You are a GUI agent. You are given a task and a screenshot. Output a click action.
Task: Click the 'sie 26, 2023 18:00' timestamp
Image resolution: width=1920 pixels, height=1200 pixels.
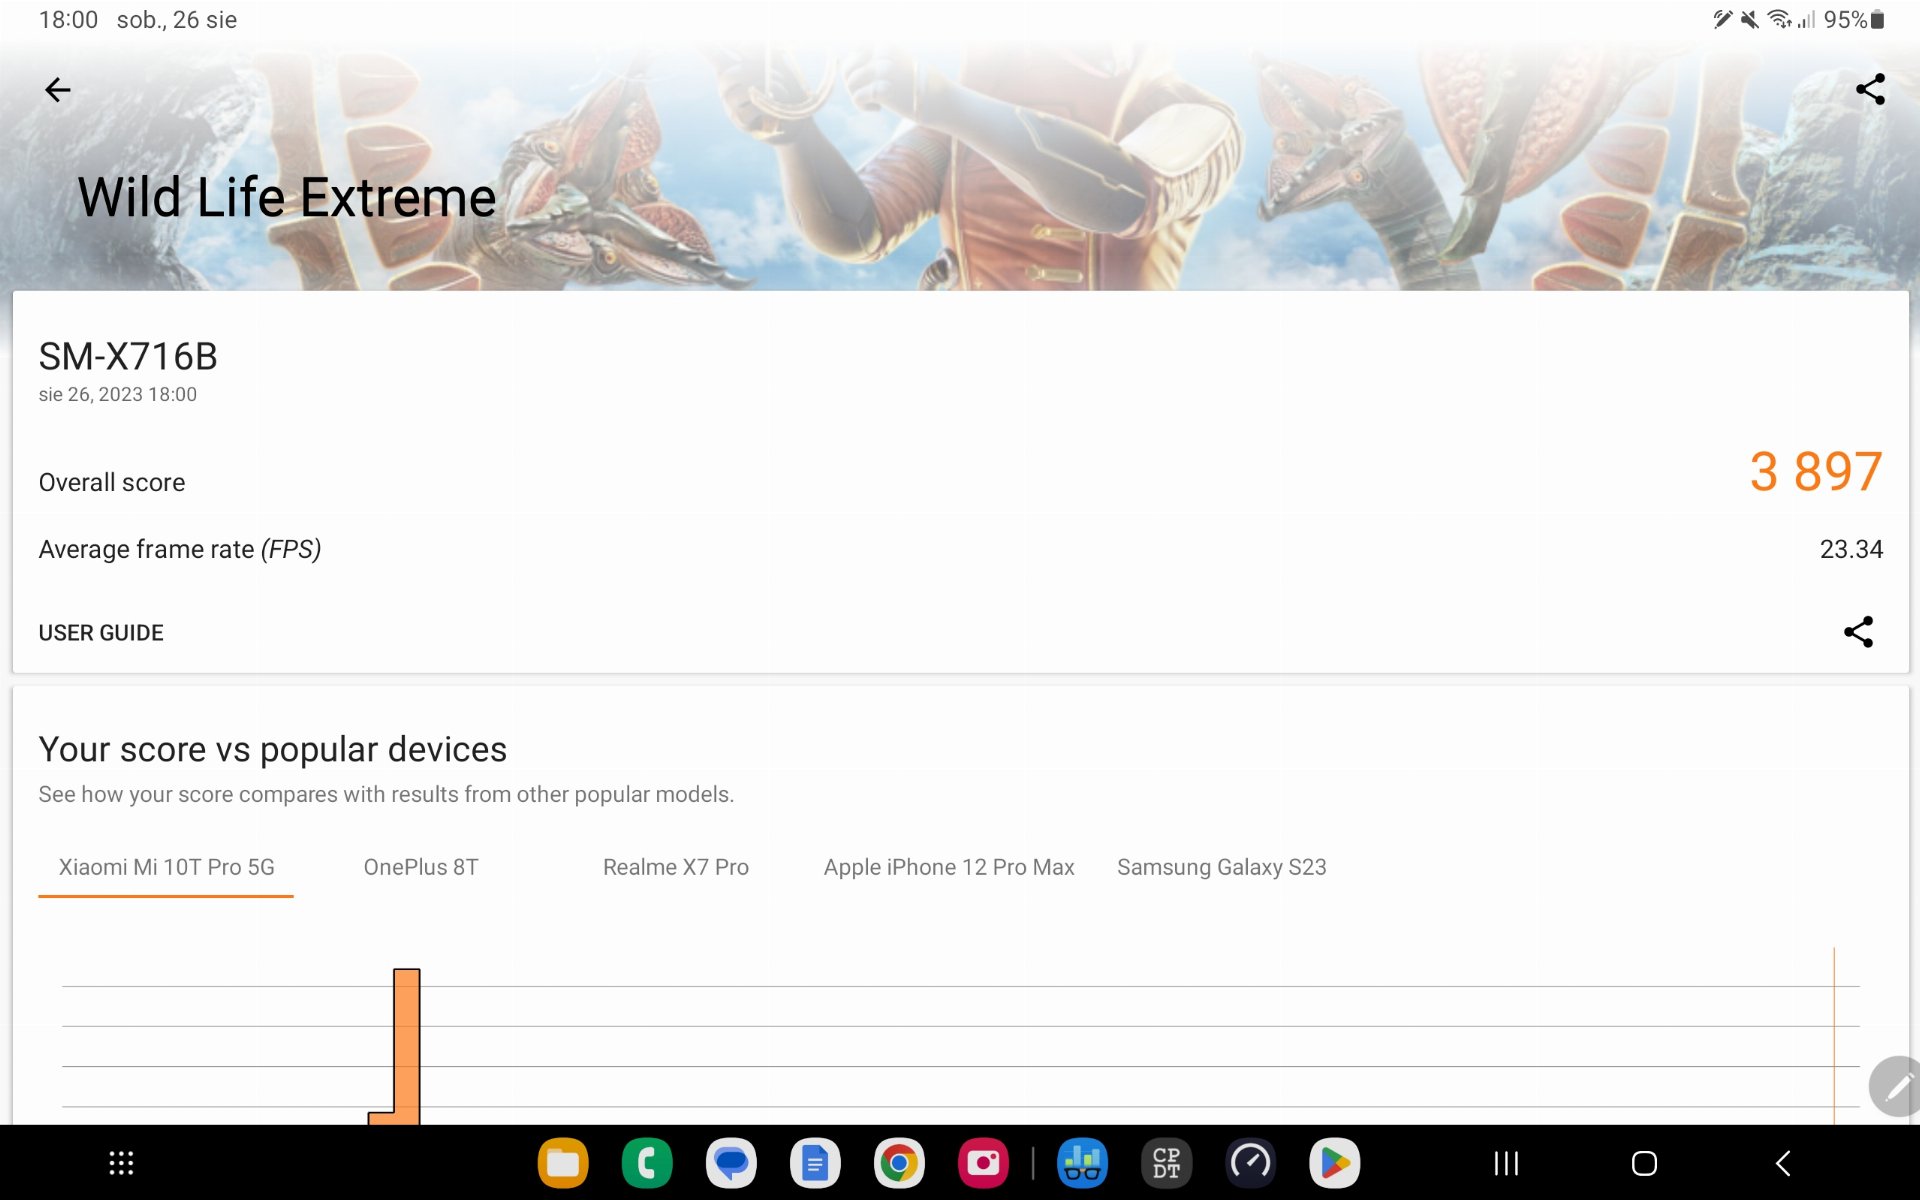click(118, 394)
